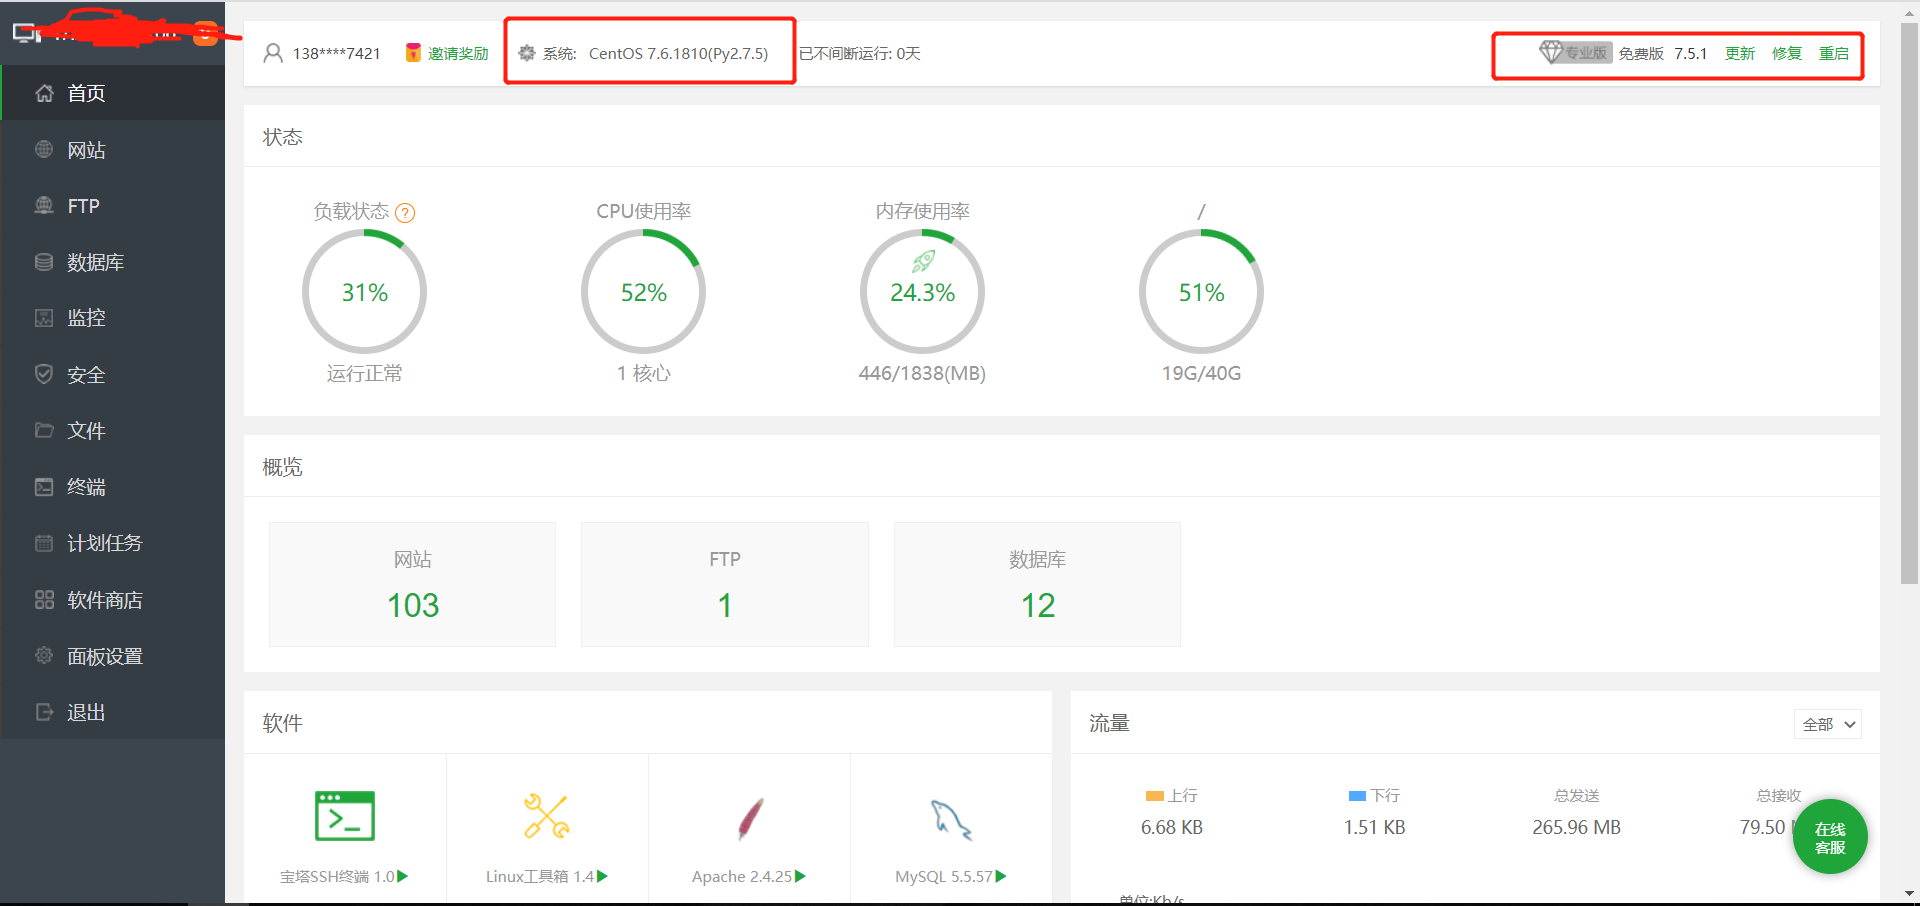
Task: Click the calendar icon beside 计划任务
Action: click(x=44, y=543)
